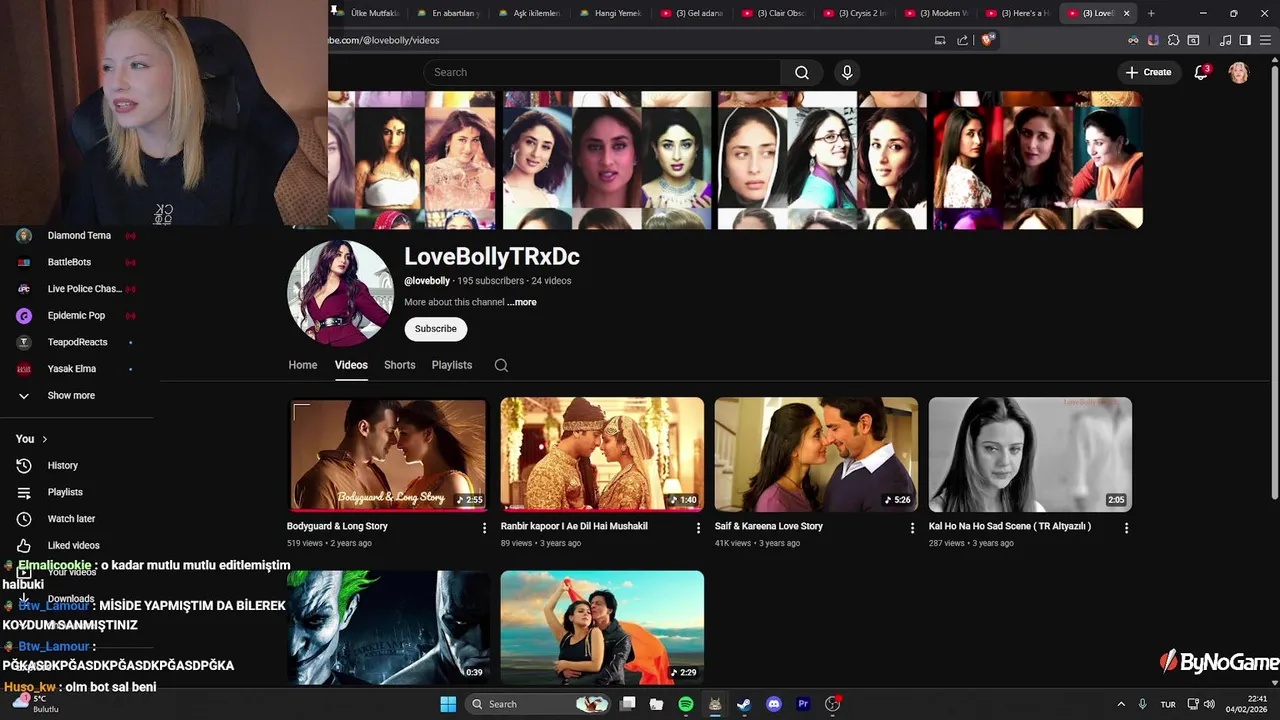1280x720 pixels.
Task: Switch to the Hangi Yemek browser tab
Action: click(611, 13)
